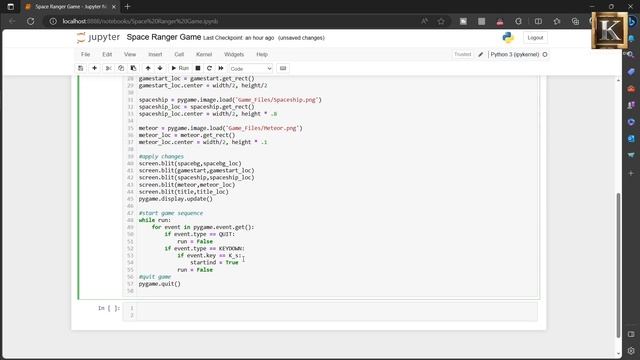Interrupt the kernel with the stop square
The height and width of the screenshot is (360, 640).
[x=198, y=68]
